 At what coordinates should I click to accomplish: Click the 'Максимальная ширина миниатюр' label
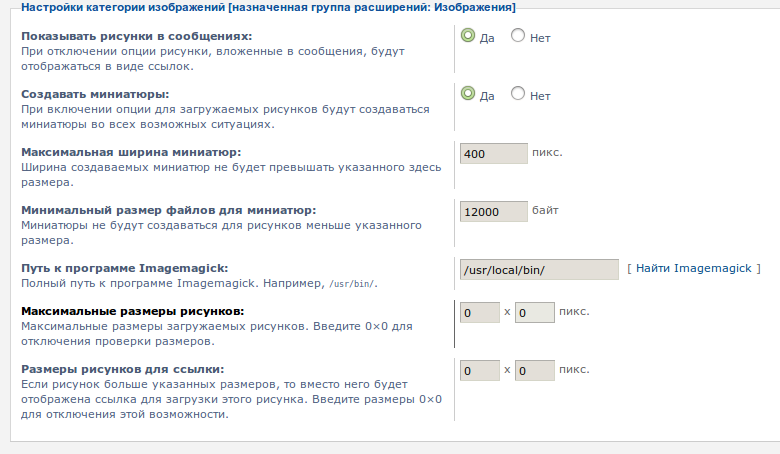click(x=131, y=152)
